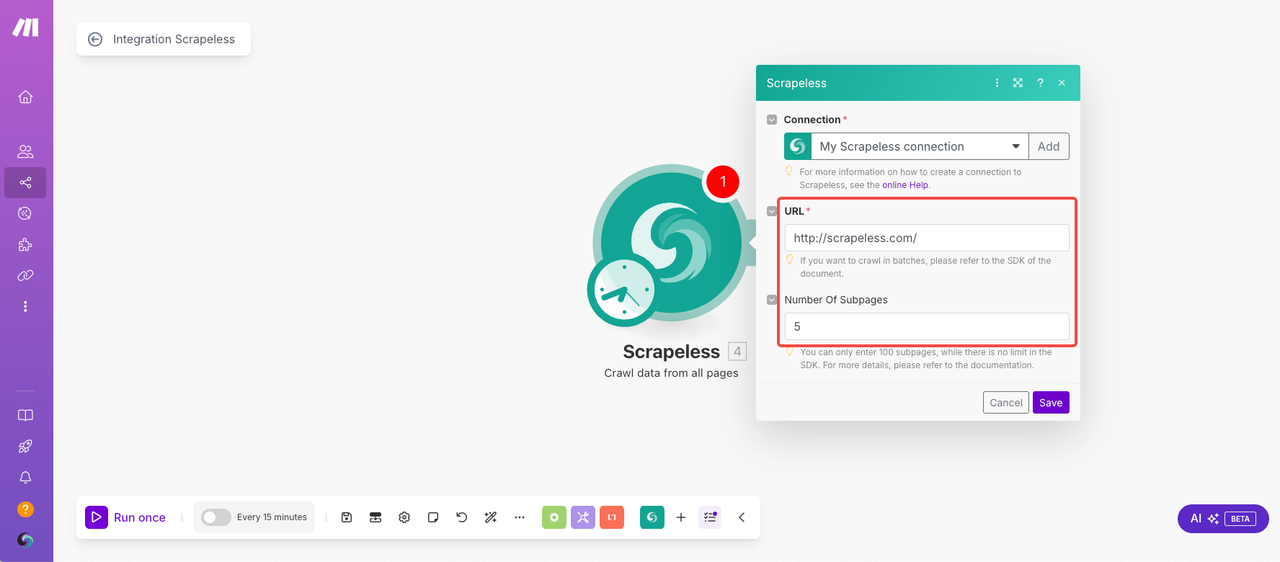Open the AI BETA assistant button

pos(1223,518)
